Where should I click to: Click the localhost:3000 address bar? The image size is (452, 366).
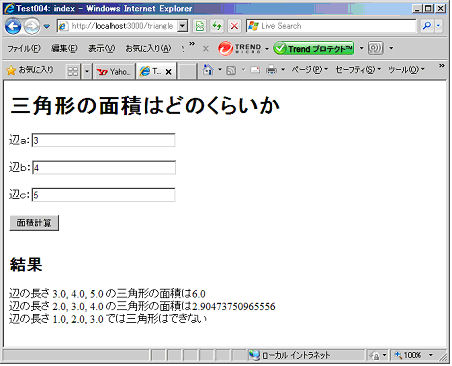tap(118, 26)
